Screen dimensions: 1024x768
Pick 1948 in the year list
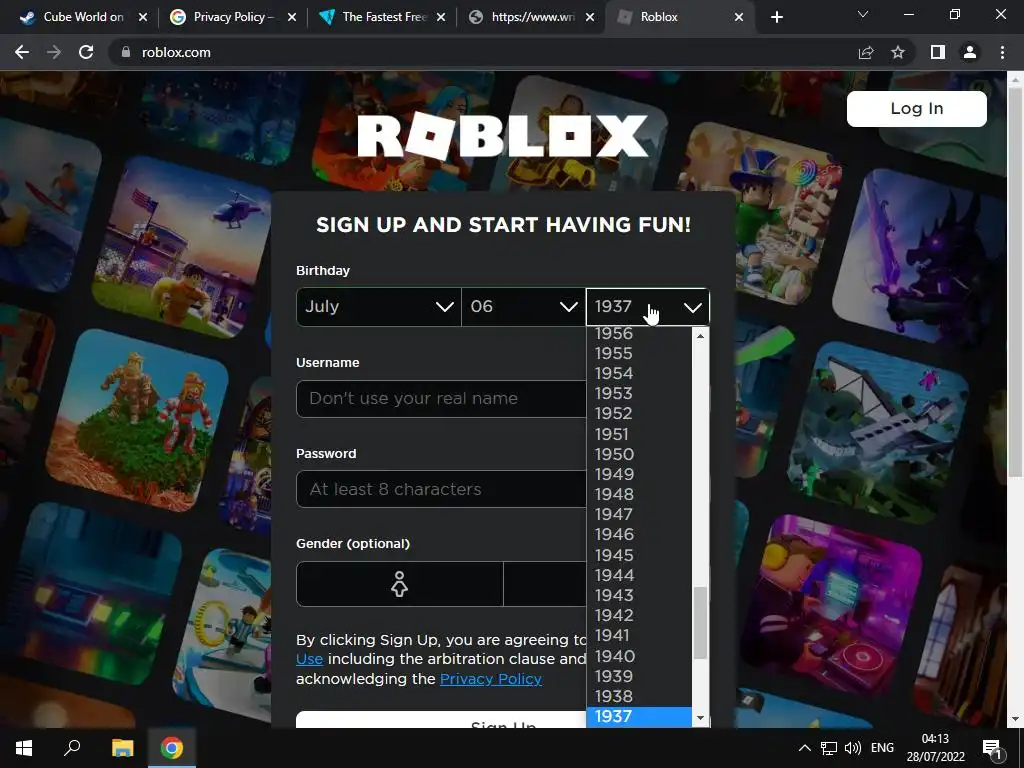point(639,495)
